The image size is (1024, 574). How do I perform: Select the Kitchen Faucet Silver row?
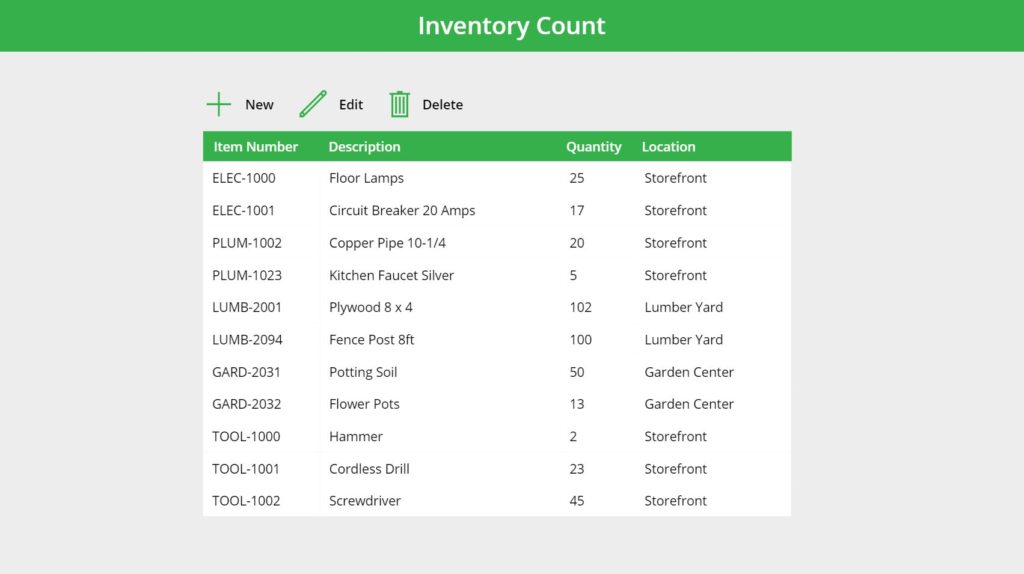(497, 275)
